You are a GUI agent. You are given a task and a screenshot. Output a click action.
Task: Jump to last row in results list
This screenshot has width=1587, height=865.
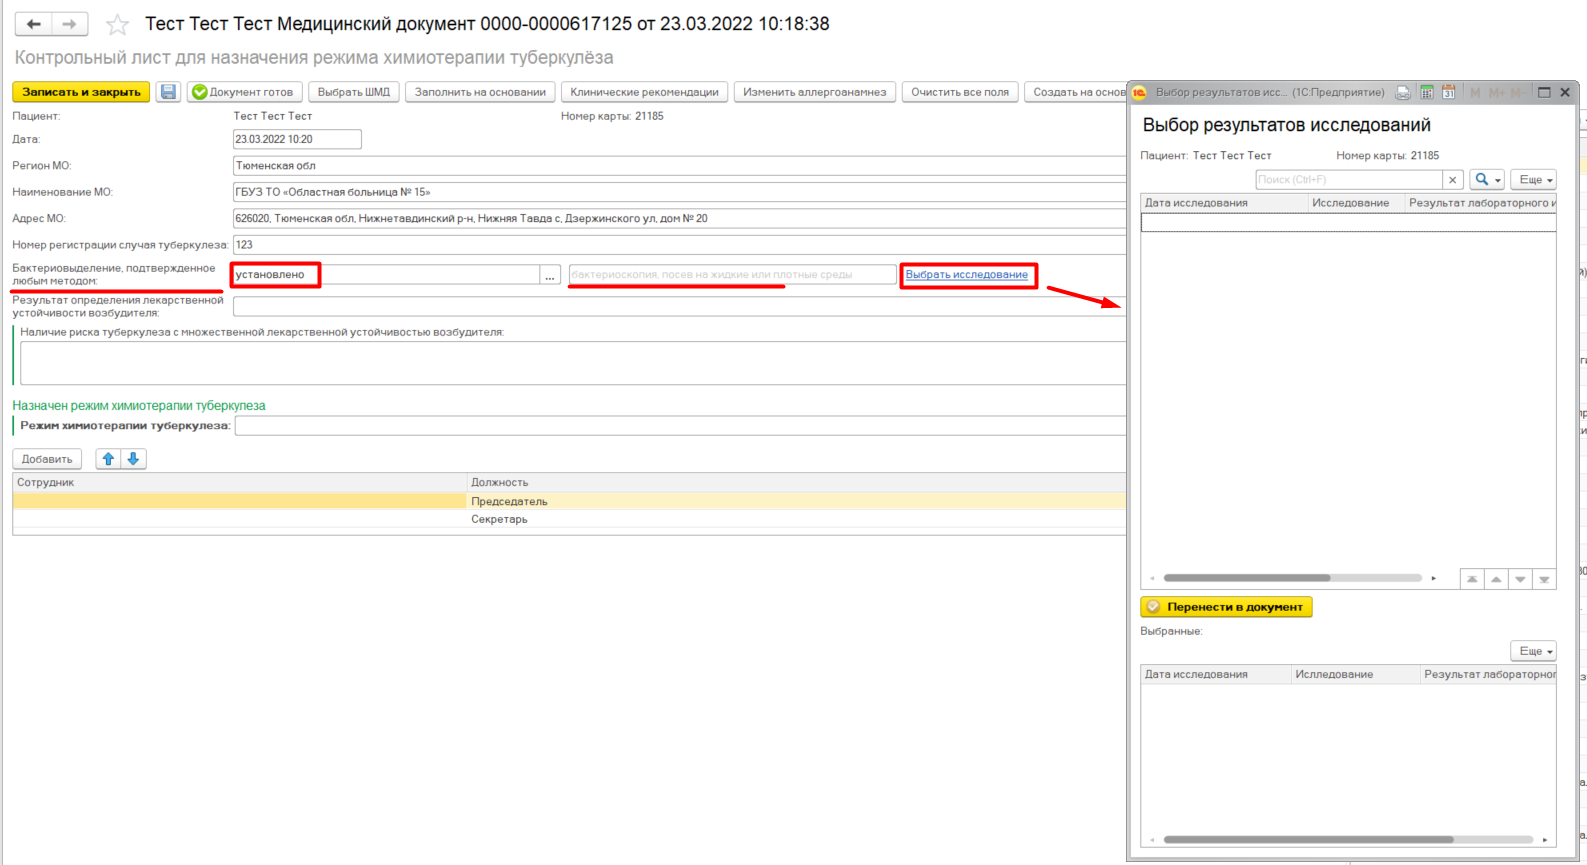(x=1544, y=579)
